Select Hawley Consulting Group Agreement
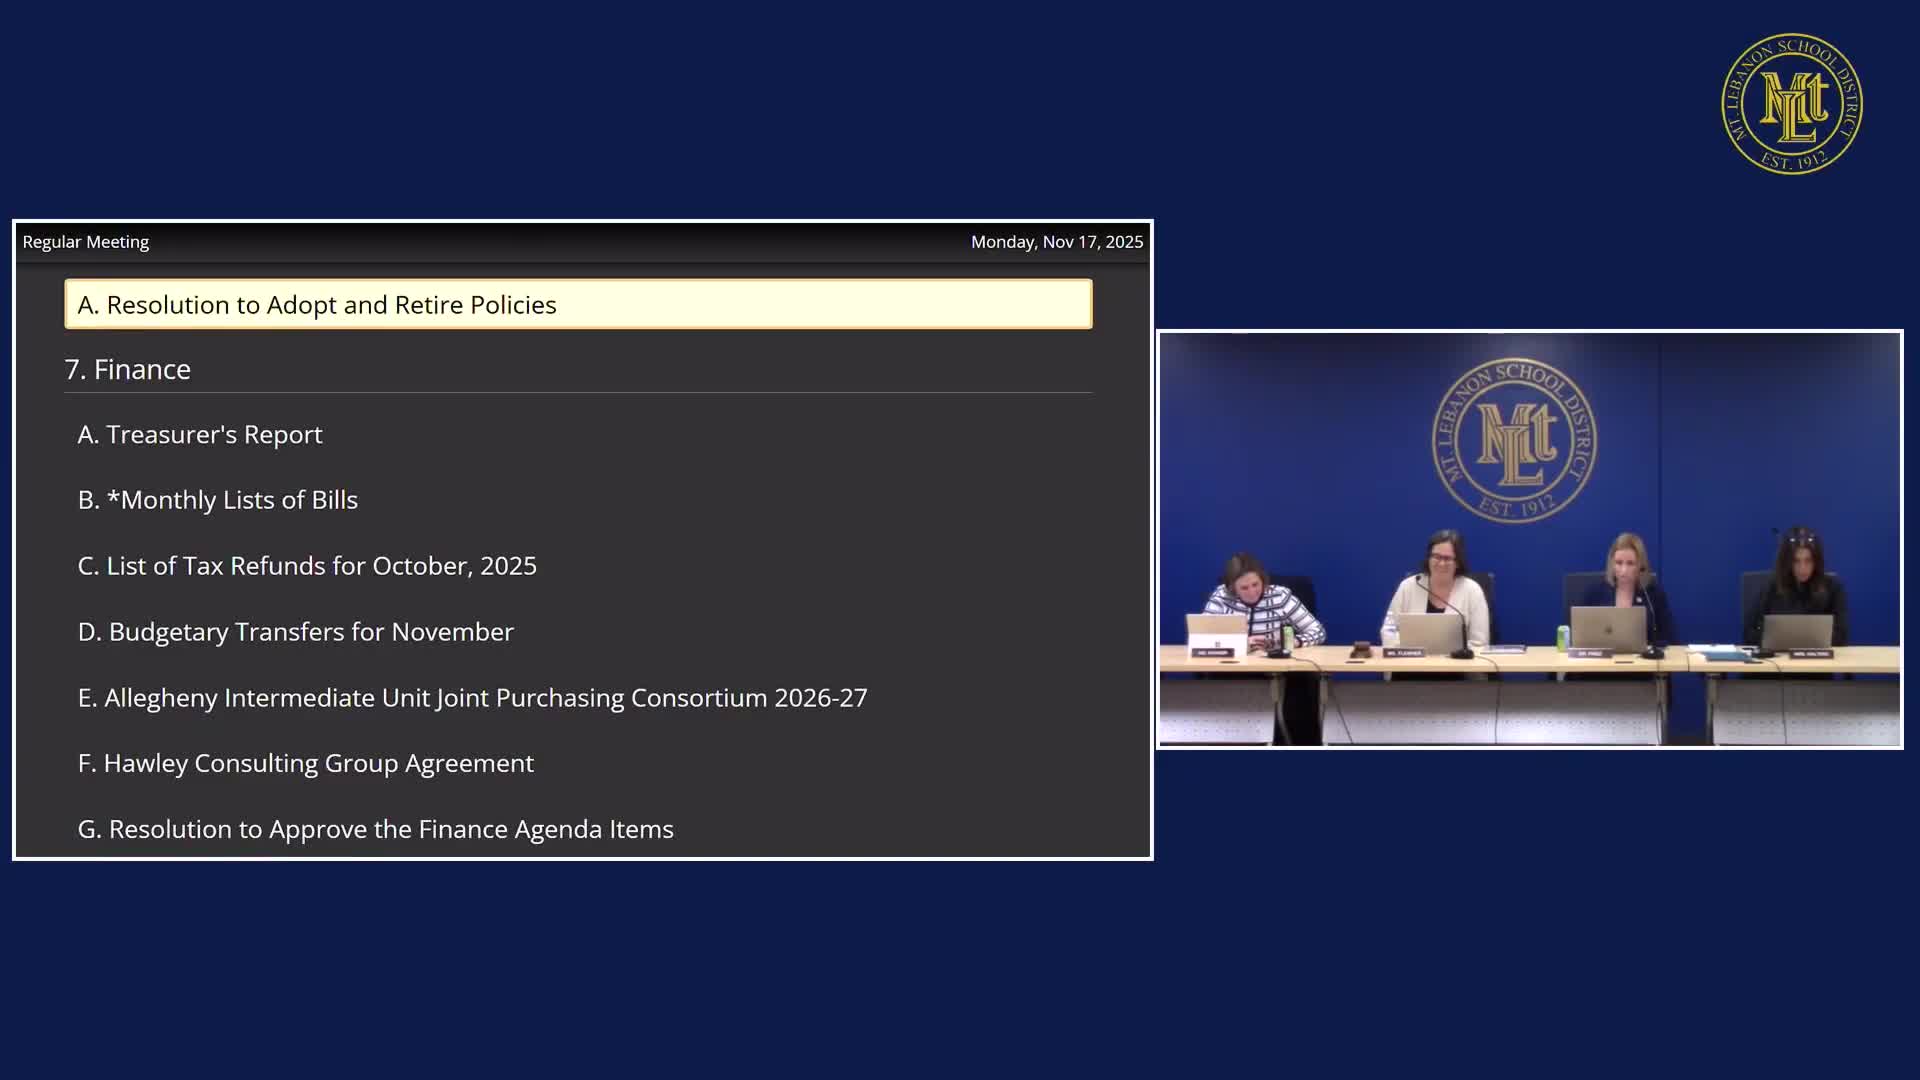1920x1080 pixels. tap(306, 763)
